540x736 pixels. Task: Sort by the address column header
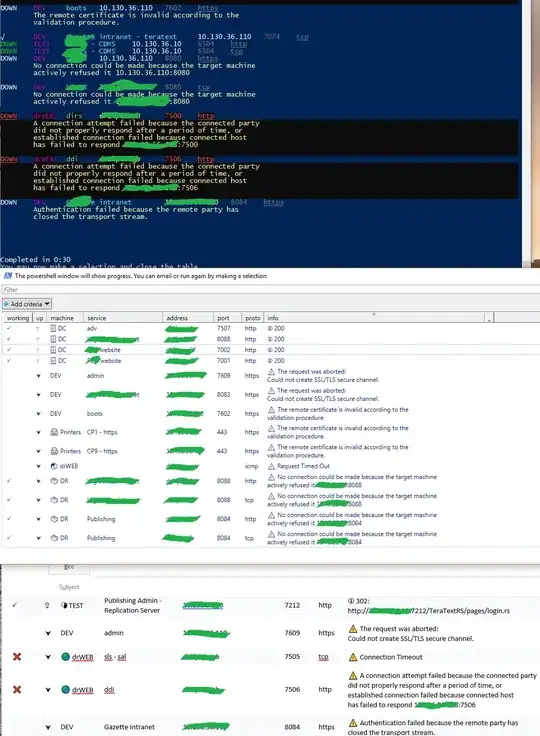[188, 318]
